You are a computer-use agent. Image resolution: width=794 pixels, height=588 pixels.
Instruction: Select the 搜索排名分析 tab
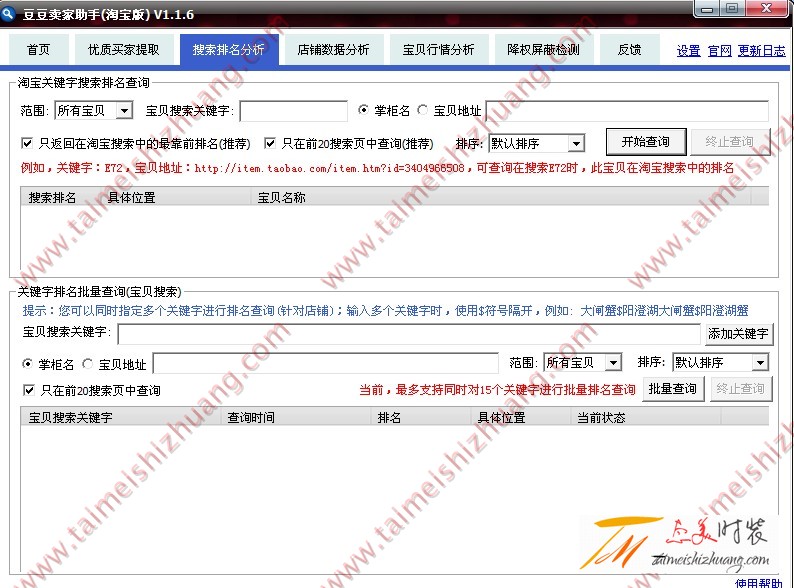click(229, 50)
